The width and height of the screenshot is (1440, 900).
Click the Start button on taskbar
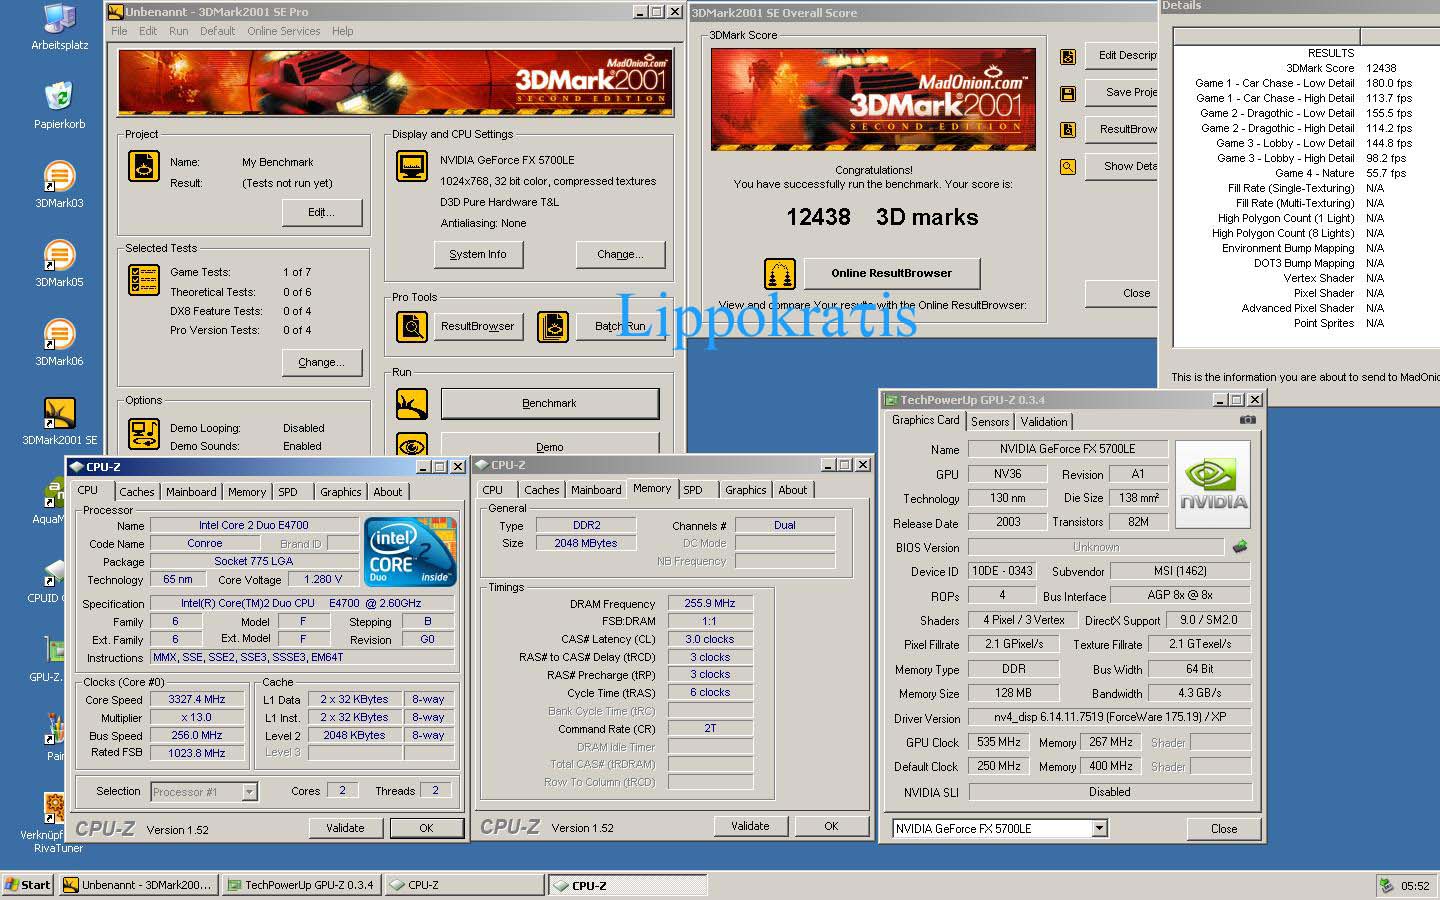tap(28, 885)
